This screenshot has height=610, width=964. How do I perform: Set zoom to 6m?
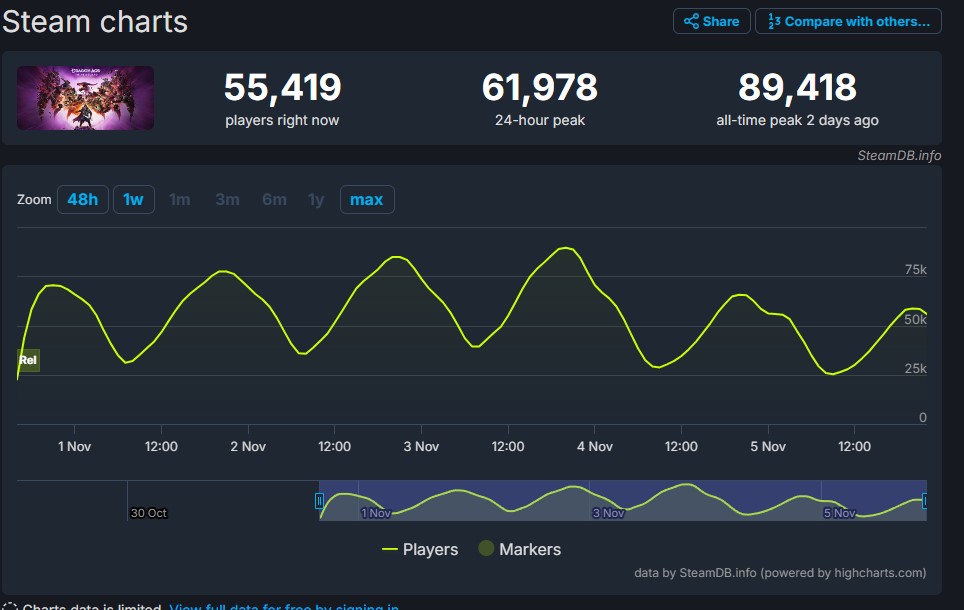pos(274,199)
